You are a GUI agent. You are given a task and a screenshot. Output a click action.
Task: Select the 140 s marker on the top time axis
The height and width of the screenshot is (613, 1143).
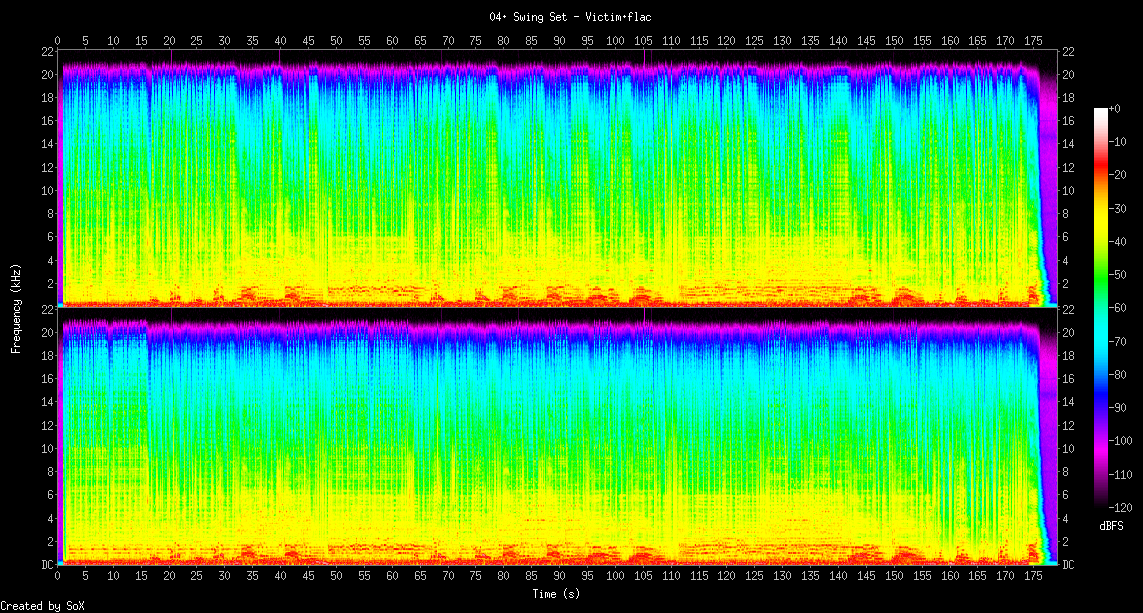838,41
